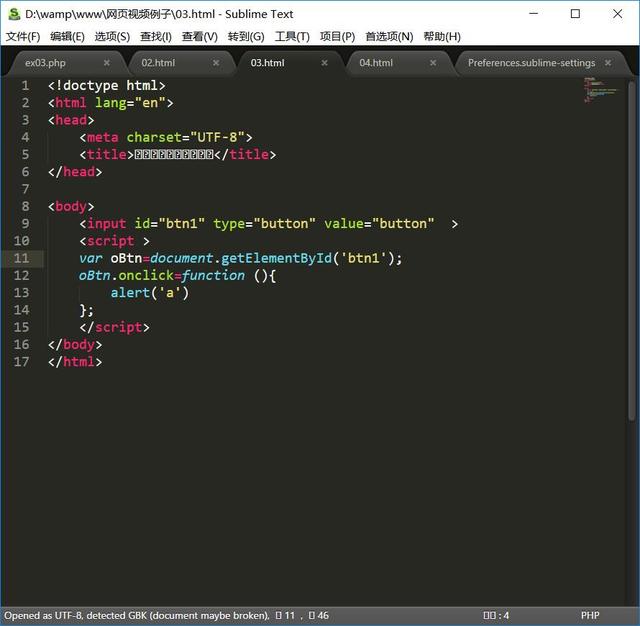Click alert('a') on line 13
640x626 pixels.
150,293
